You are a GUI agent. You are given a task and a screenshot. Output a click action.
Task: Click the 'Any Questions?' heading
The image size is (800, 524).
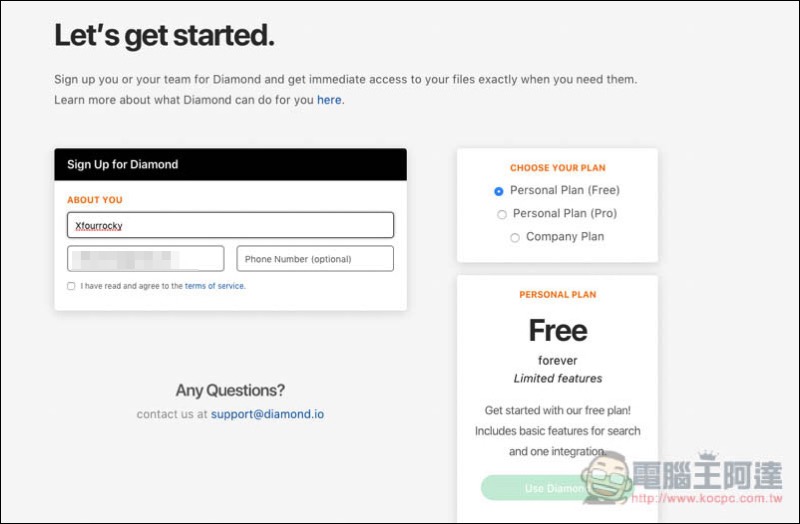(230, 390)
